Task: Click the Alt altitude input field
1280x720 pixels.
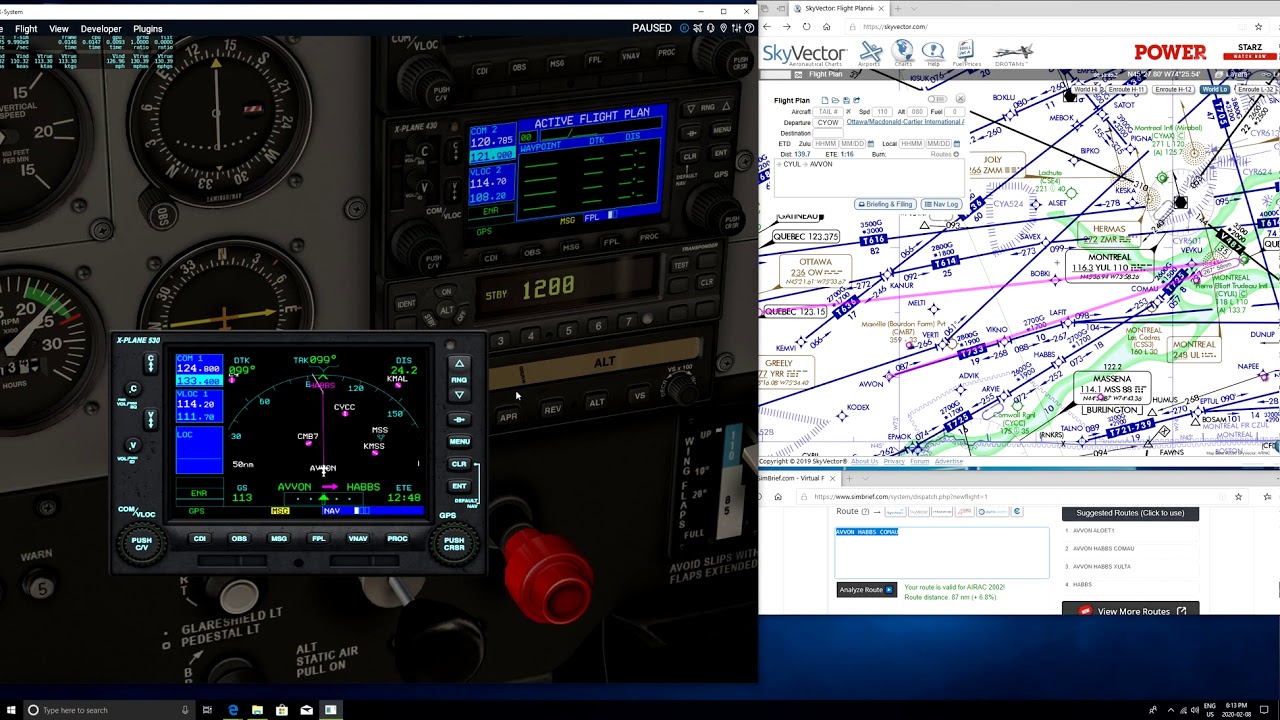Action: click(917, 112)
